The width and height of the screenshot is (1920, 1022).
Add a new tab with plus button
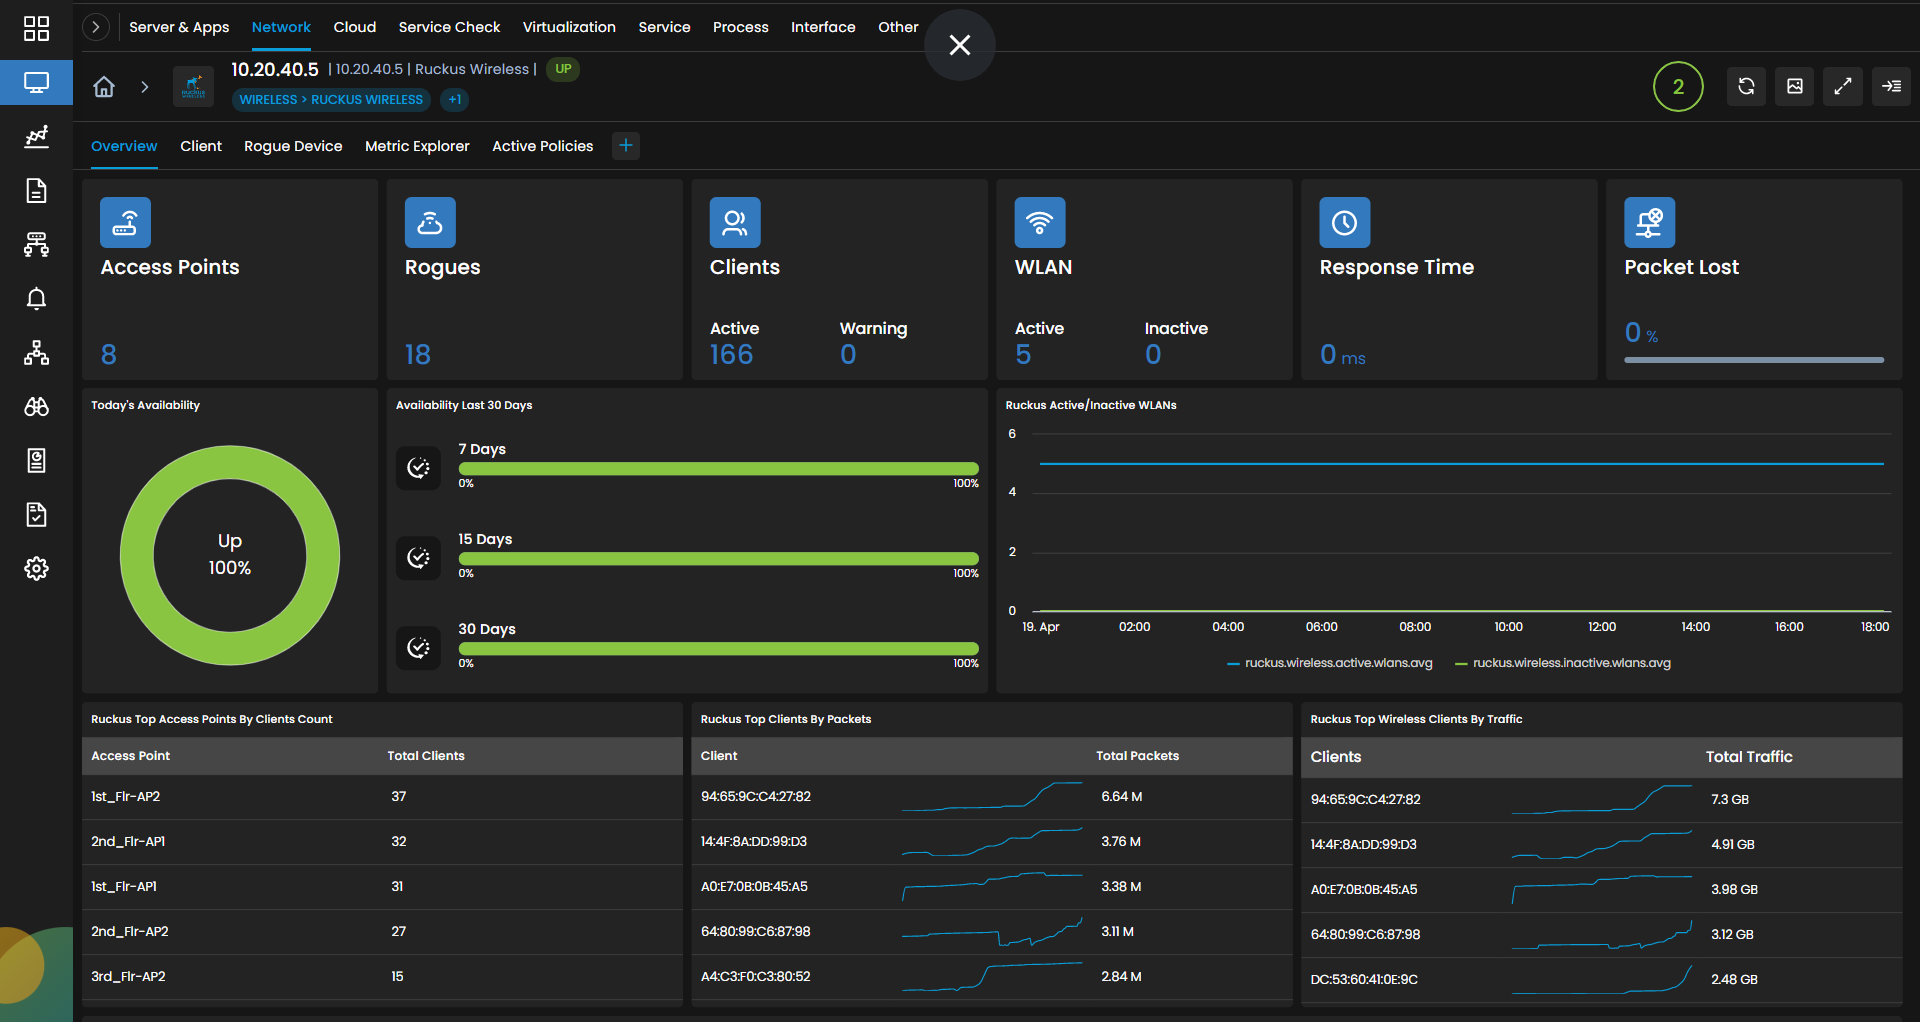click(626, 146)
